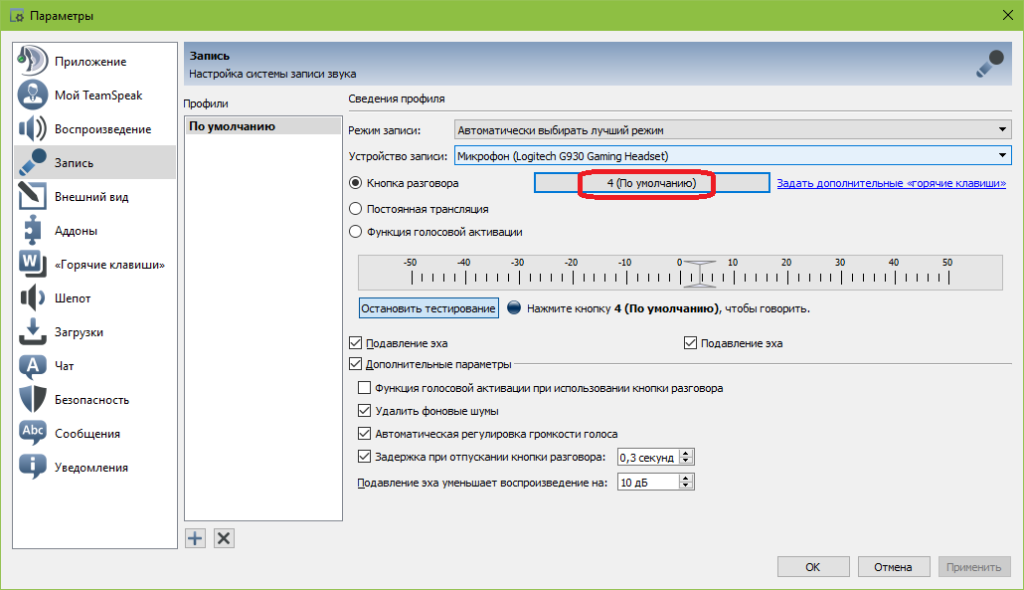Open the Аддоны puzzle icon
1024x590 pixels.
pos(33,230)
